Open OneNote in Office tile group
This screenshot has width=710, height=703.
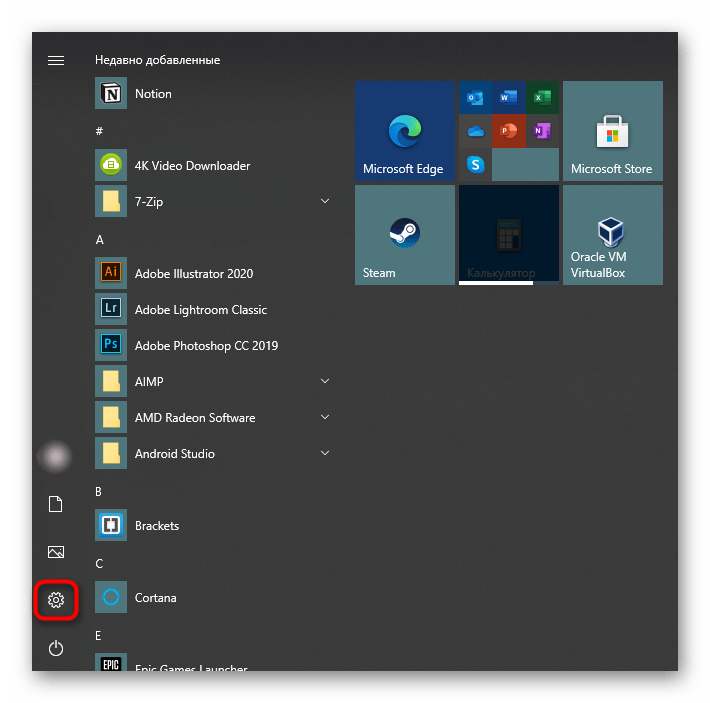pyautogui.click(x=542, y=131)
